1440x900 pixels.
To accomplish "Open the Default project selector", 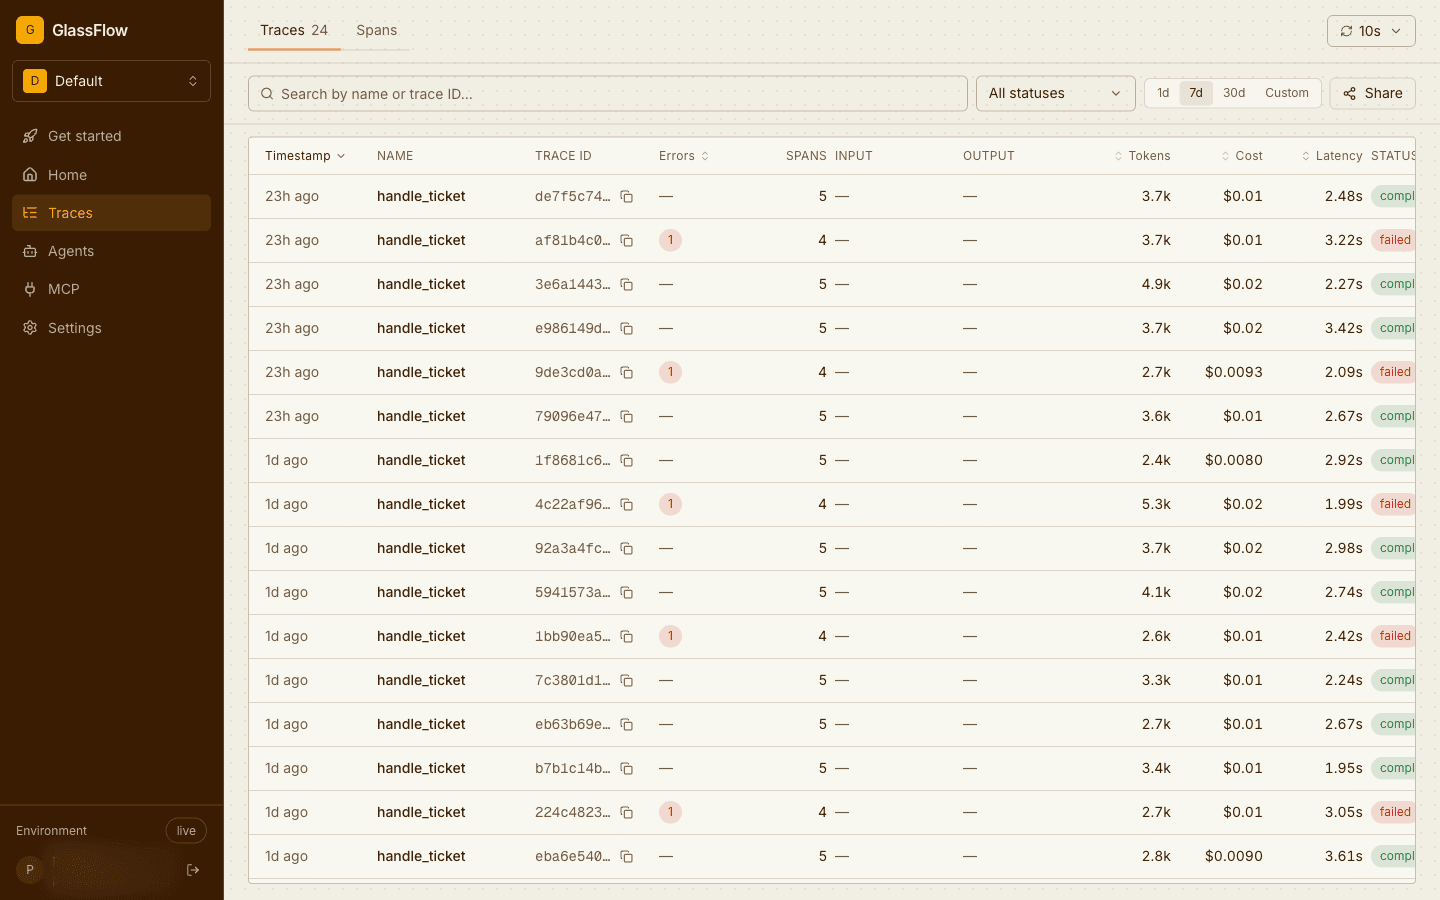I will click(x=111, y=81).
